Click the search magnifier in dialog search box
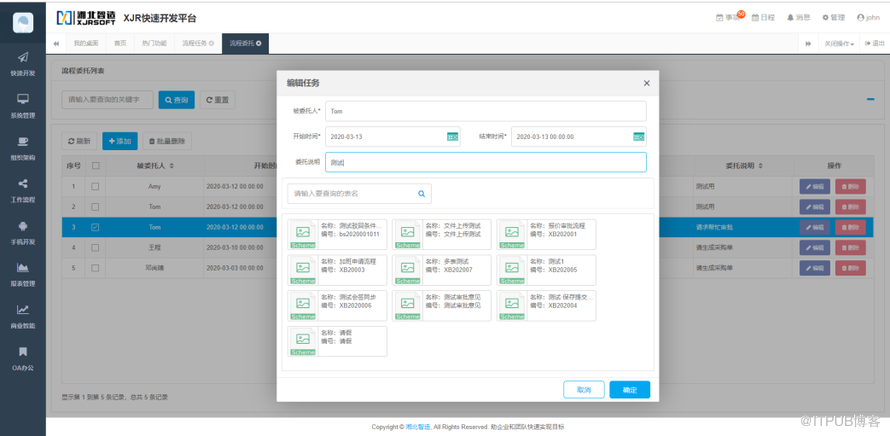Image resolution: width=890 pixels, height=436 pixels. pos(422,194)
